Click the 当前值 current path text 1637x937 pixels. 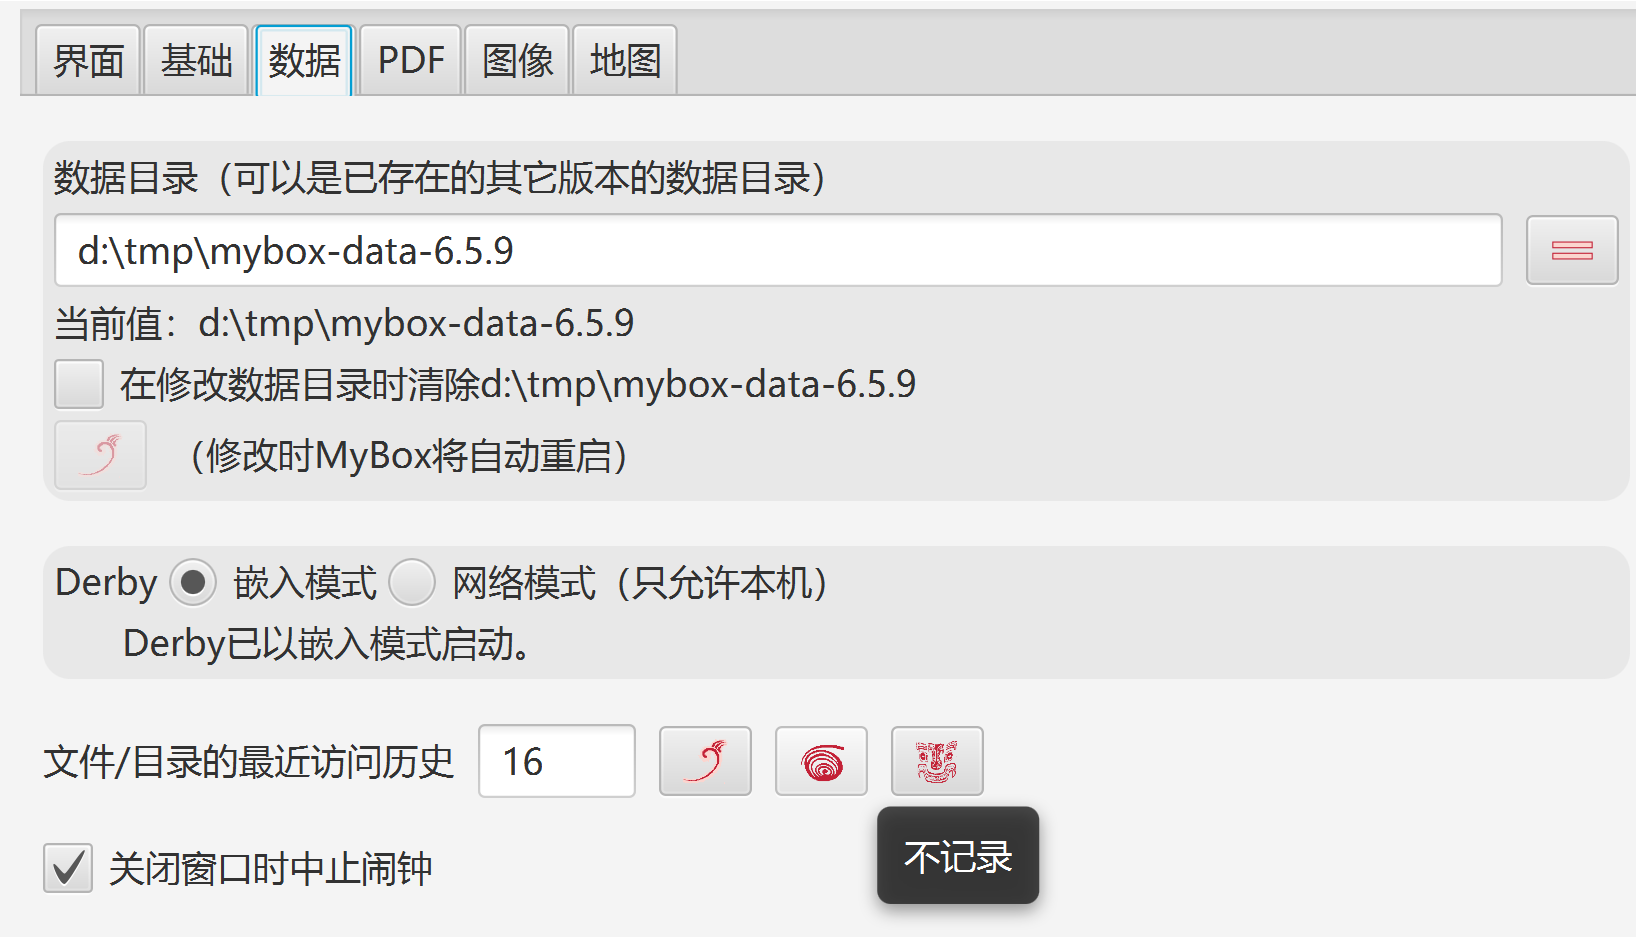(x=344, y=323)
